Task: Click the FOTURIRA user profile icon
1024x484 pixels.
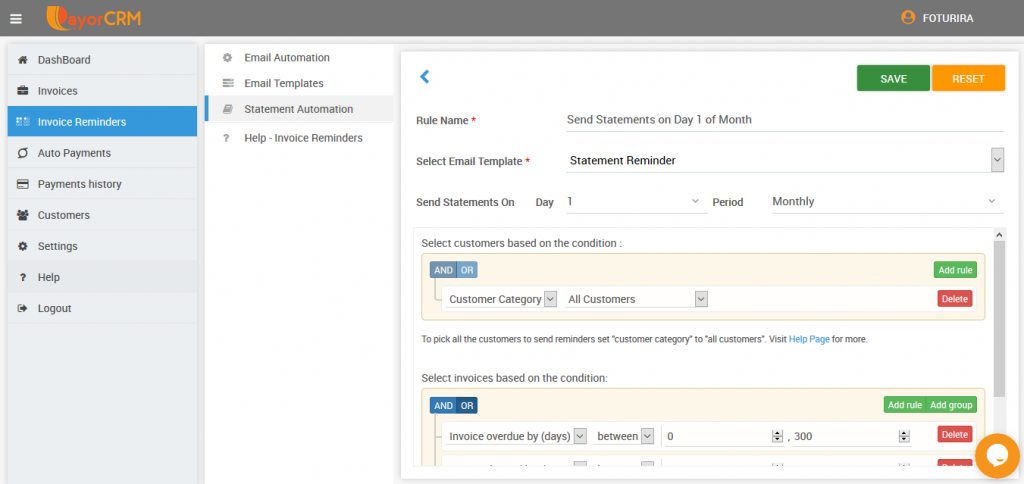Action: [x=908, y=18]
